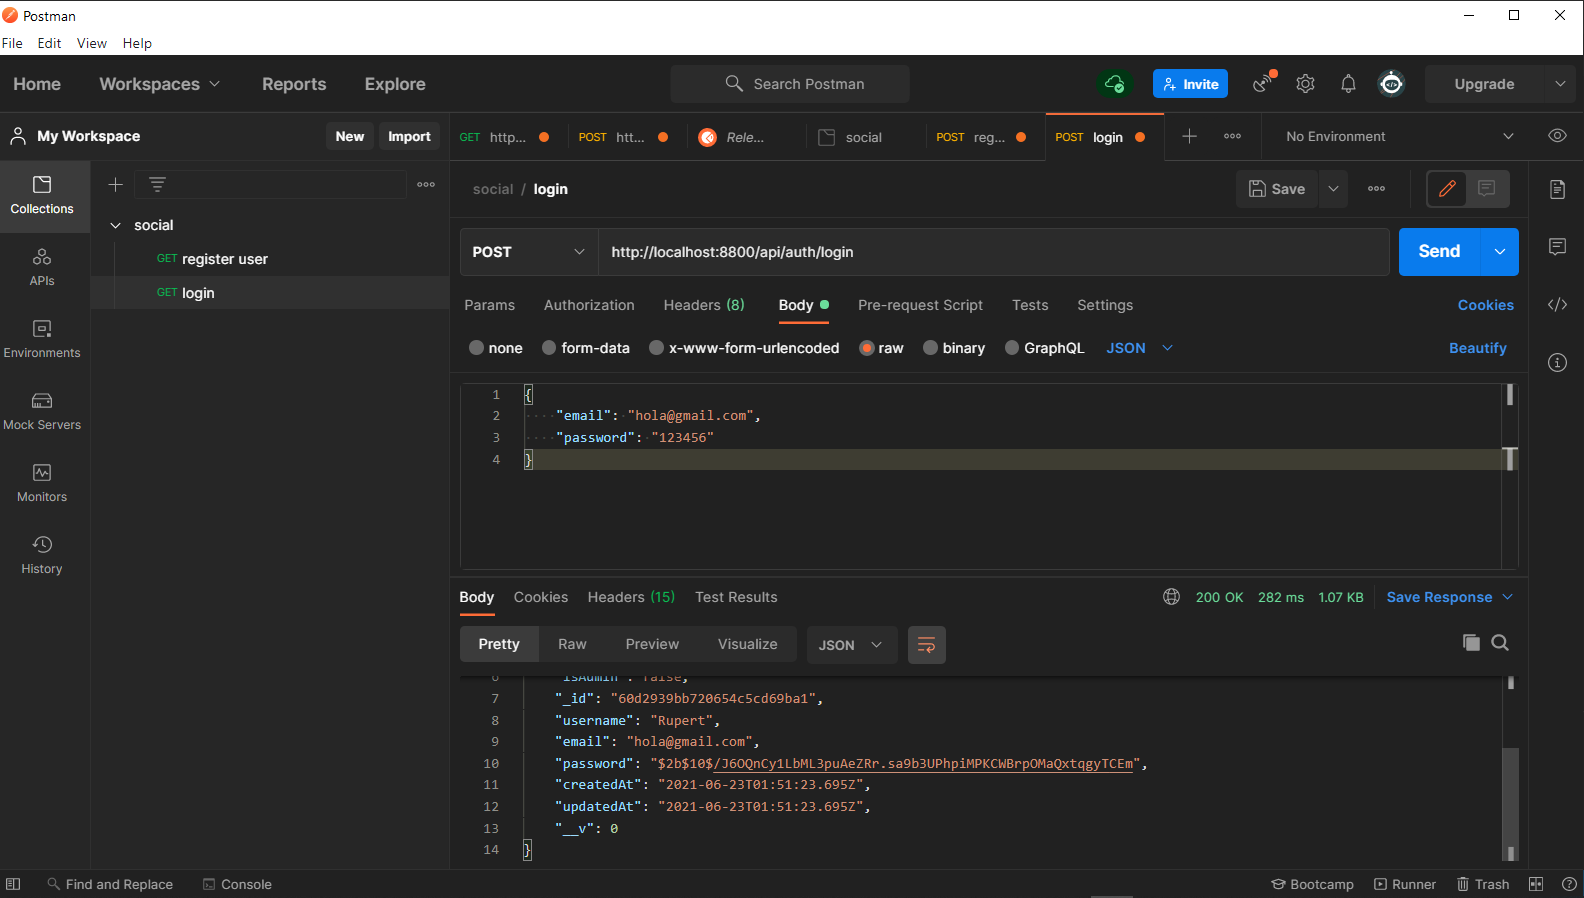
Task: Open the History sidebar panel
Action: click(42, 556)
